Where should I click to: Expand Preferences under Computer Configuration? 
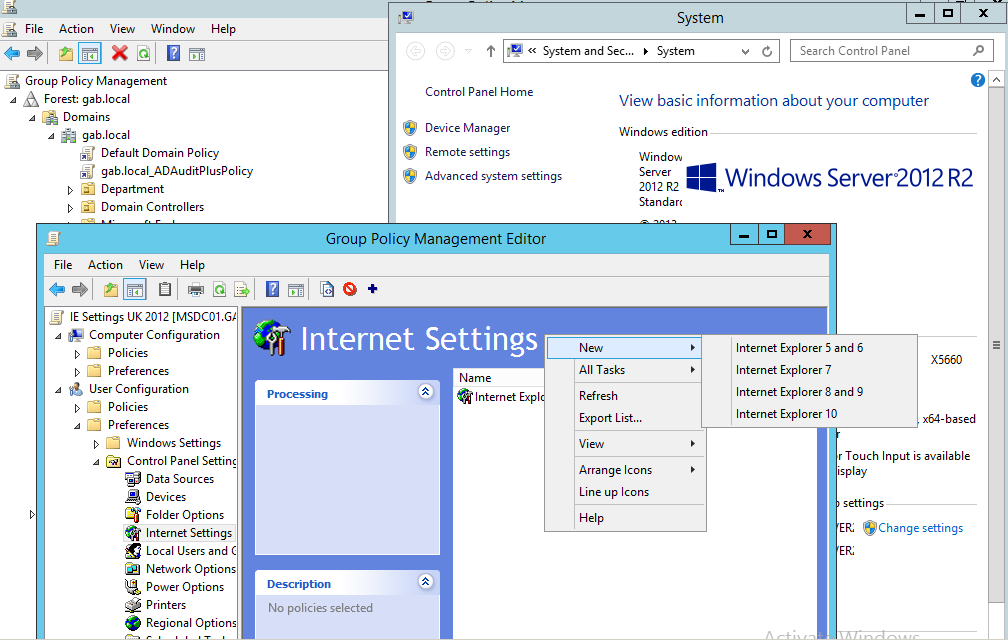click(77, 372)
